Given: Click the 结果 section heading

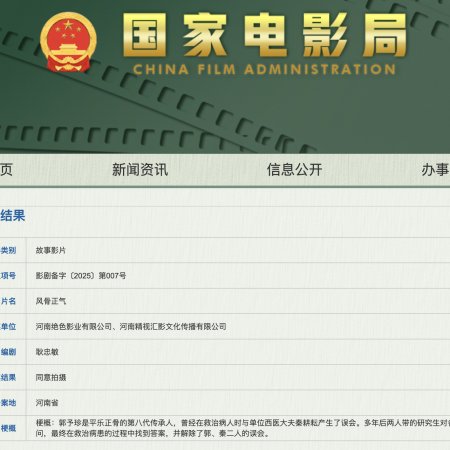Looking at the screenshot, I should (x=13, y=215).
